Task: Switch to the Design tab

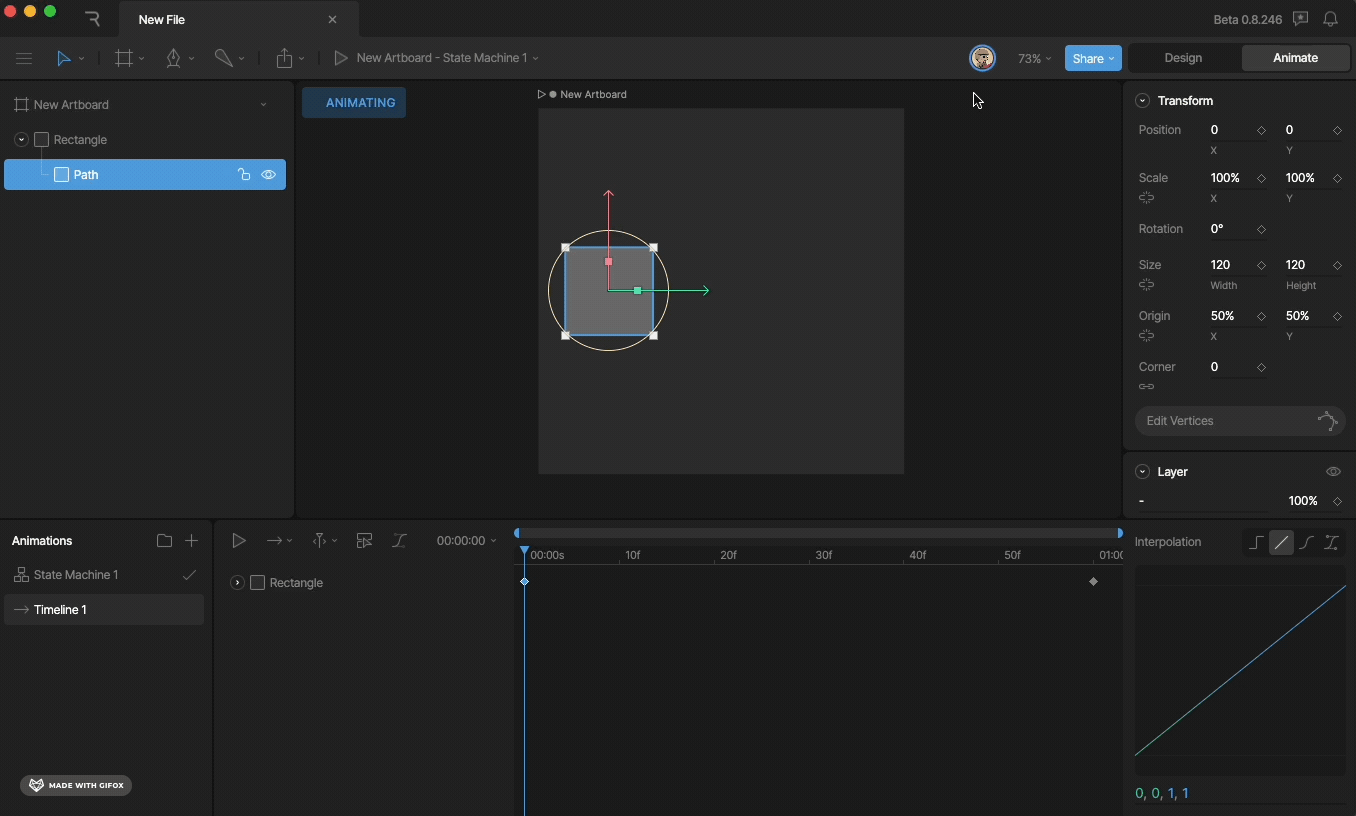Action: click(x=1183, y=58)
